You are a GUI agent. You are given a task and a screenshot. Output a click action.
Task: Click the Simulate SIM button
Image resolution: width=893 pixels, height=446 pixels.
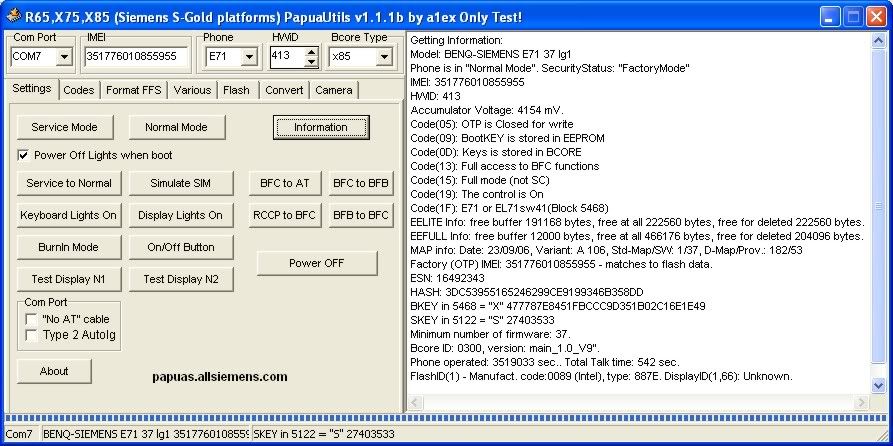coord(181,183)
